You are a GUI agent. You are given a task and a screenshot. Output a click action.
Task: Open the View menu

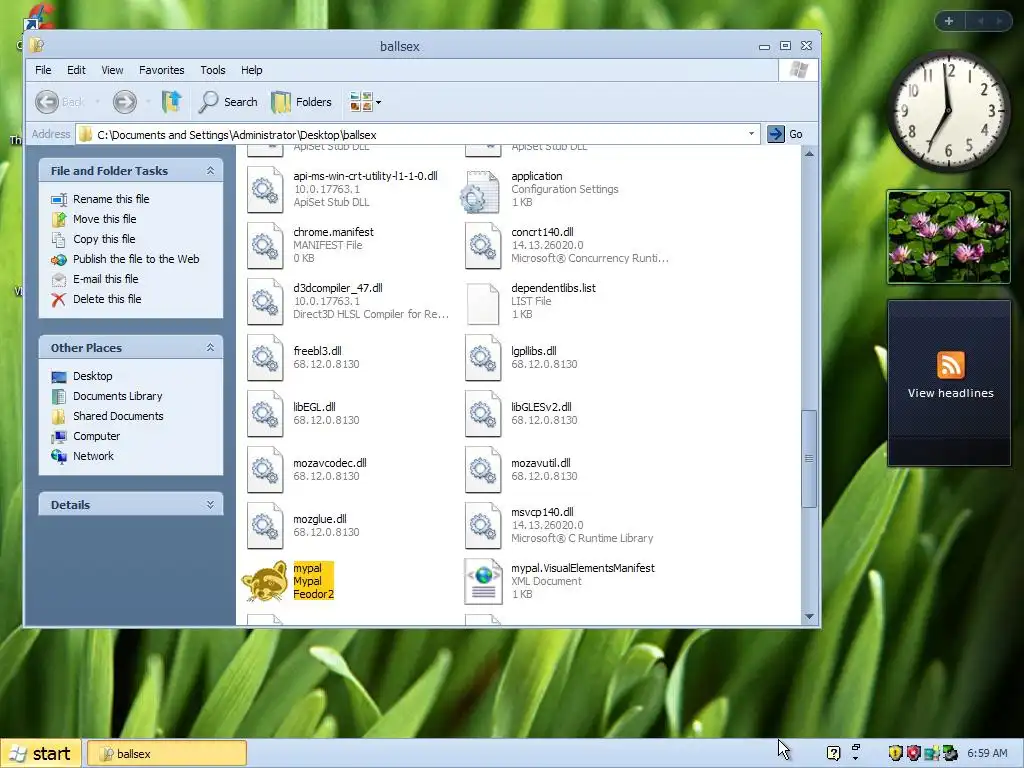coord(112,70)
